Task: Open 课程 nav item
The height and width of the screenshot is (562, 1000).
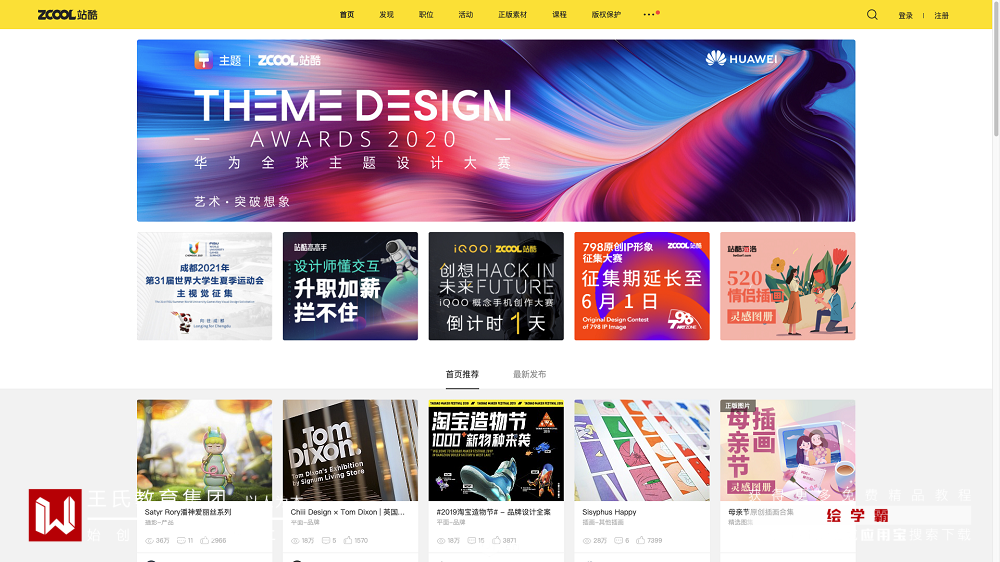Action: (x=559, y=15)
